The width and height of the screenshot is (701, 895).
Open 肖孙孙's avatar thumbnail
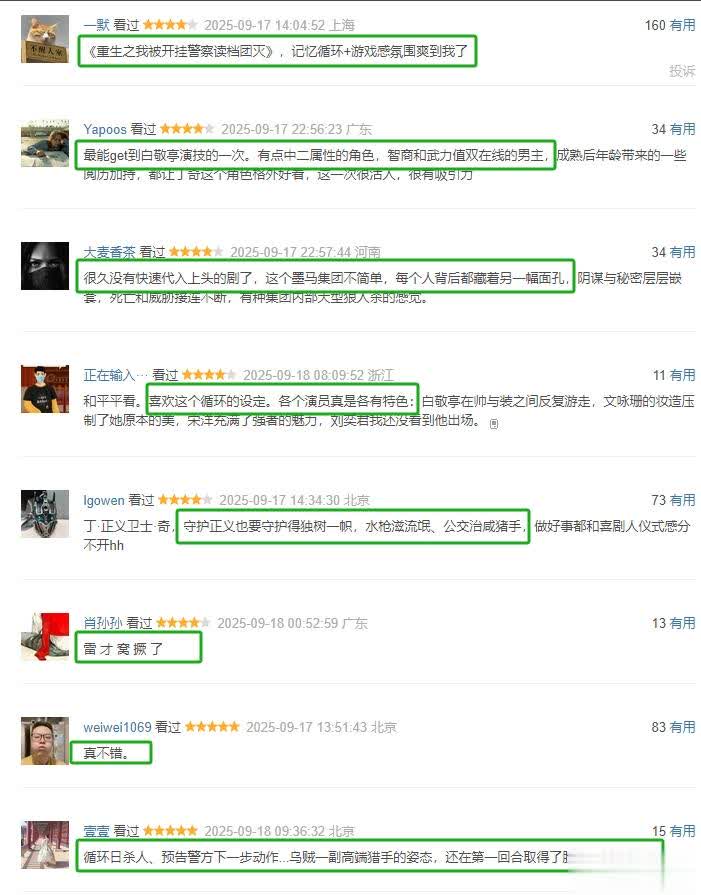(x=45, y=637)
